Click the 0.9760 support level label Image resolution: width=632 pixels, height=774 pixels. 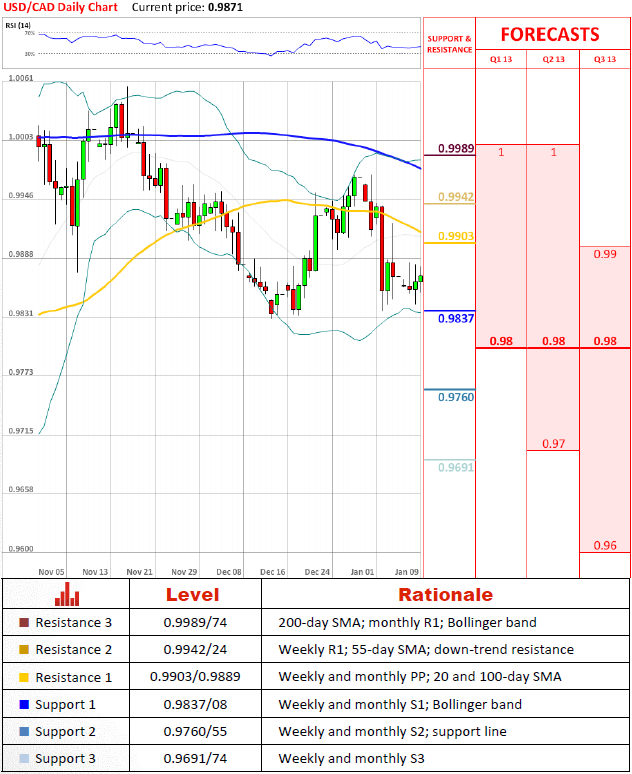[x=456, y=397]
